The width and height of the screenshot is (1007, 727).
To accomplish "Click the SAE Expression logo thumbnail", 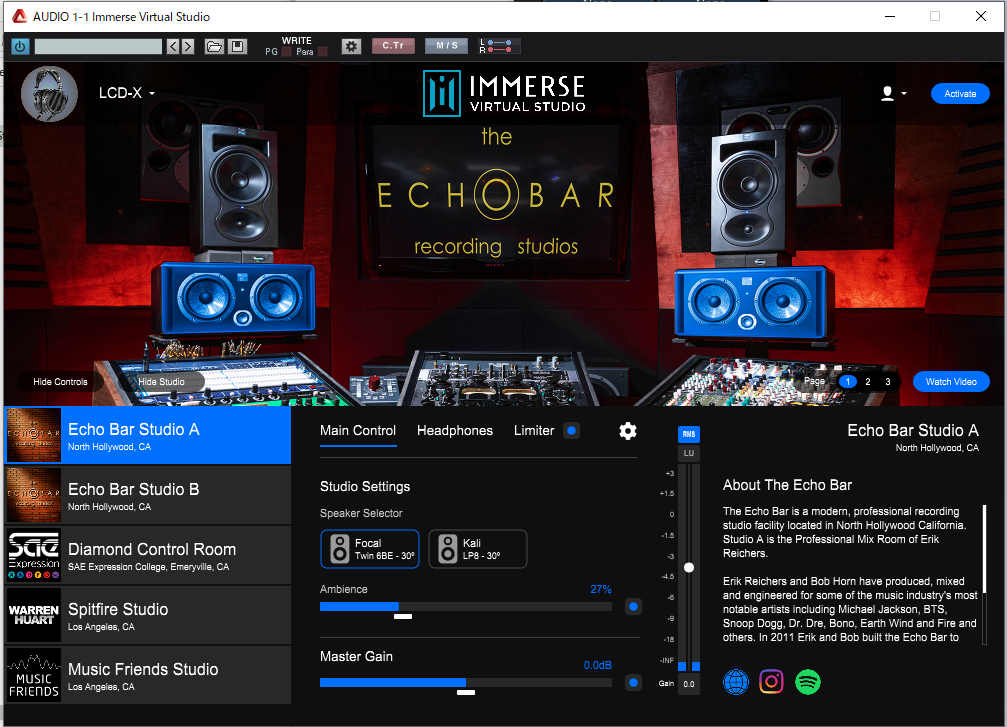I will coord(33,555).
